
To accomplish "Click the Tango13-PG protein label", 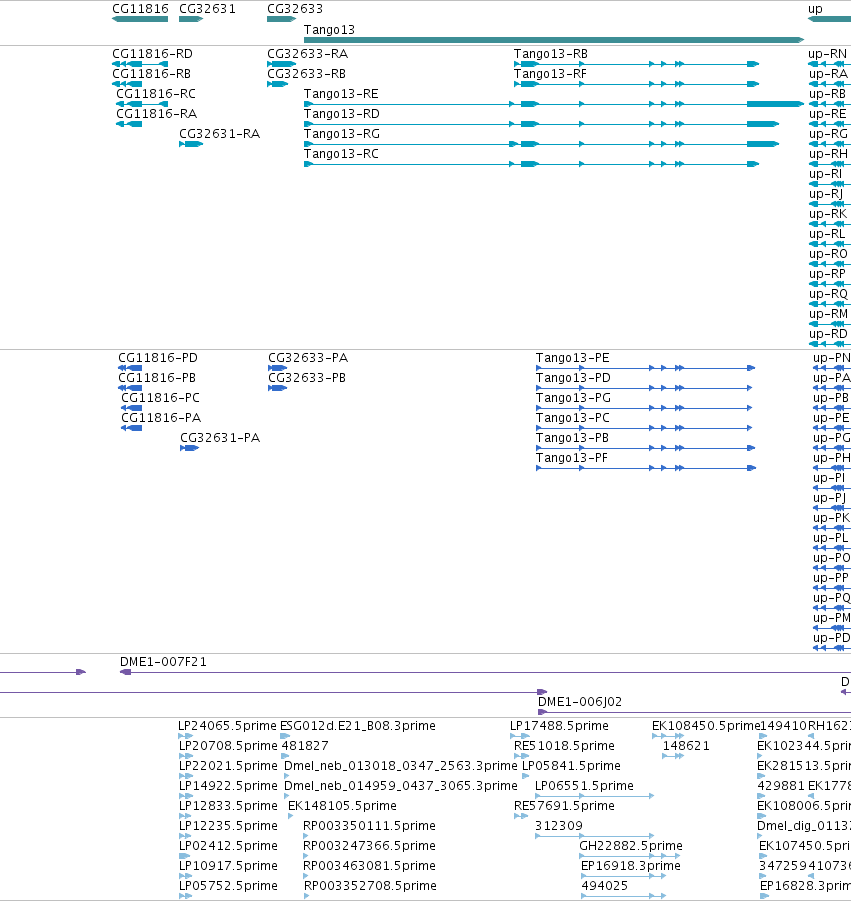I will [573, 398].
